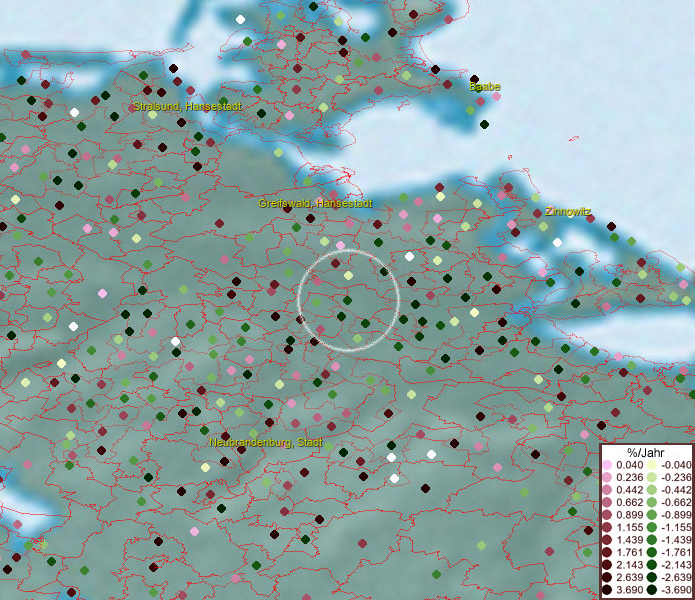Click the legend value text -2.639
Image resolution: width=695 pixels, height=600 pixels.
676,577
